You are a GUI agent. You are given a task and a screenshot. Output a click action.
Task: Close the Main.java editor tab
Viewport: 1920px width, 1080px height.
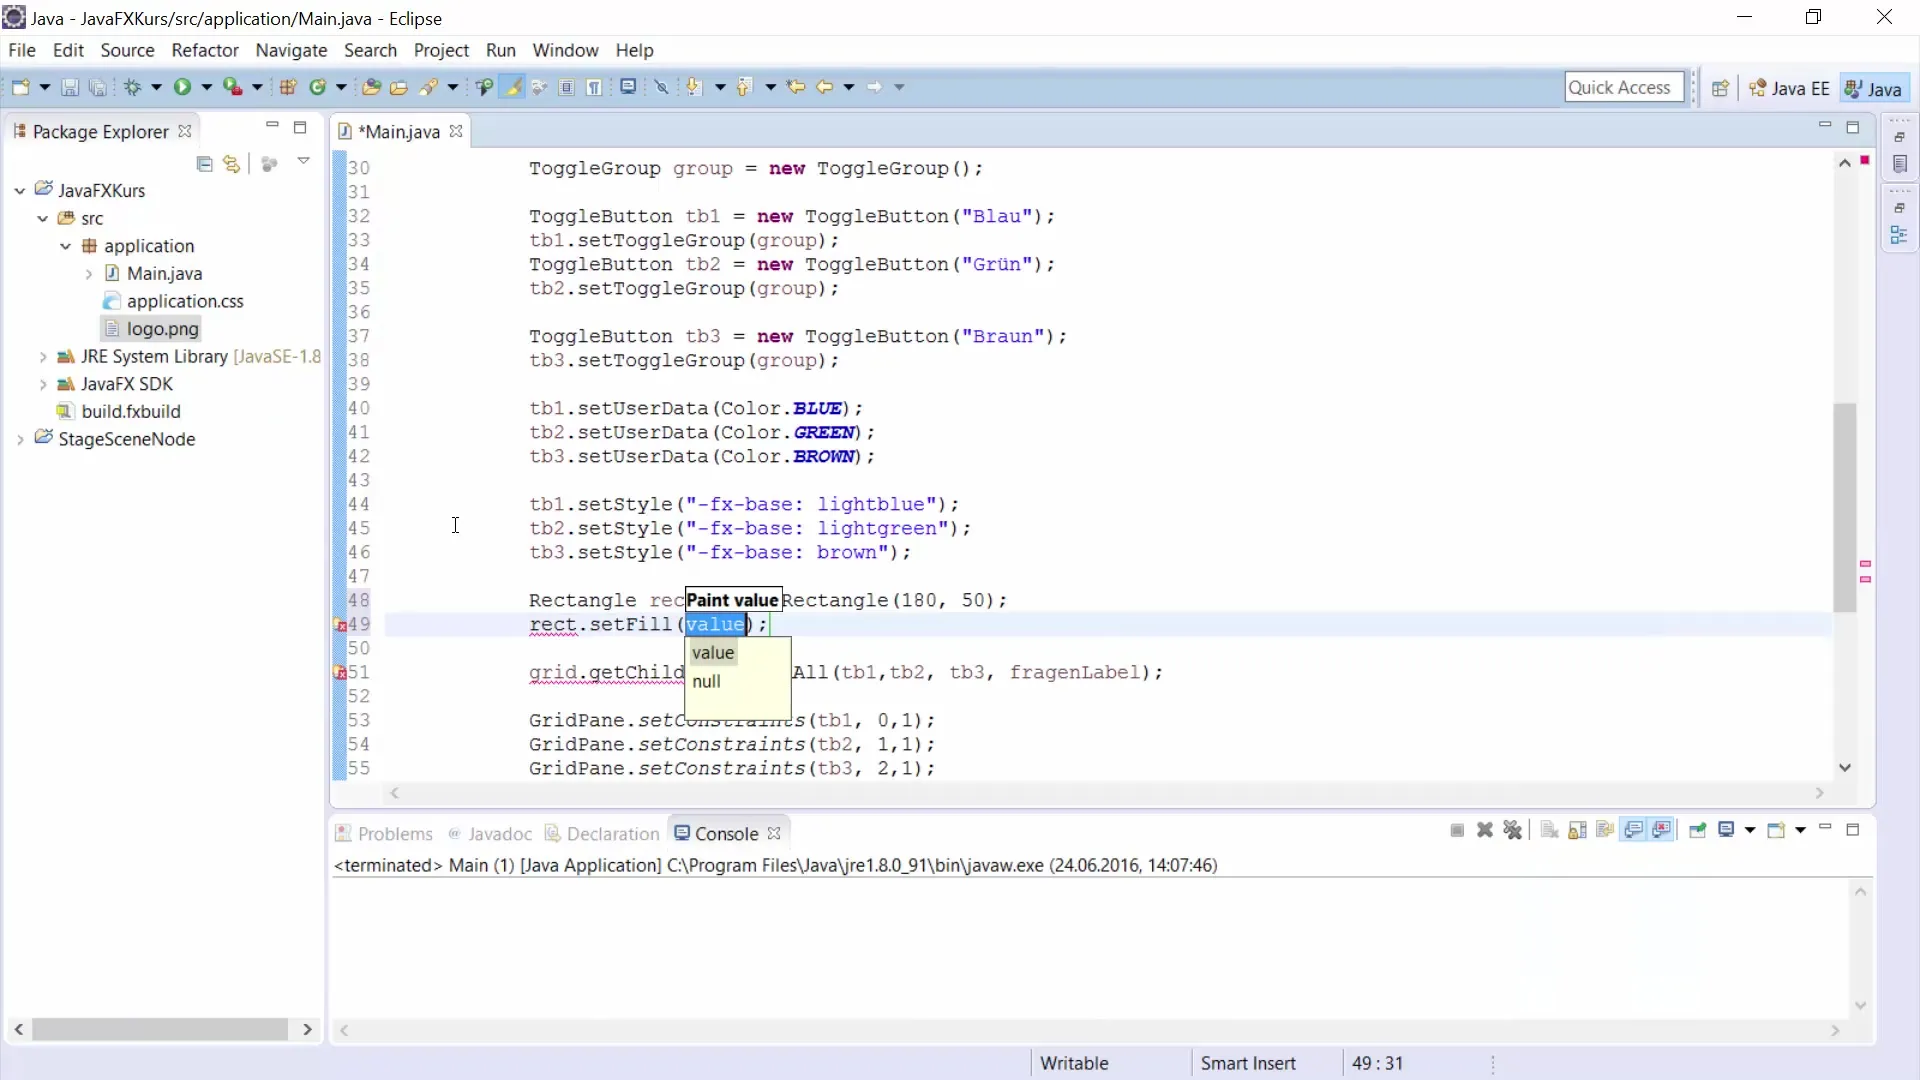(456, 132)
